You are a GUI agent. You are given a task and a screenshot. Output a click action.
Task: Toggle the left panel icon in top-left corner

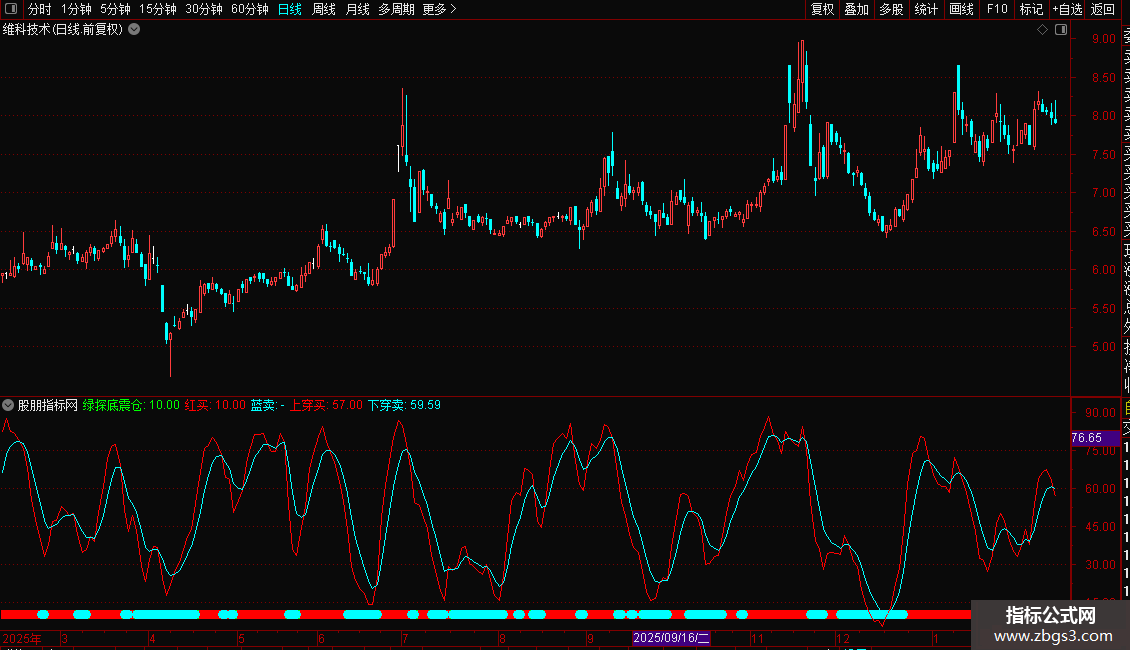point(11,9)
